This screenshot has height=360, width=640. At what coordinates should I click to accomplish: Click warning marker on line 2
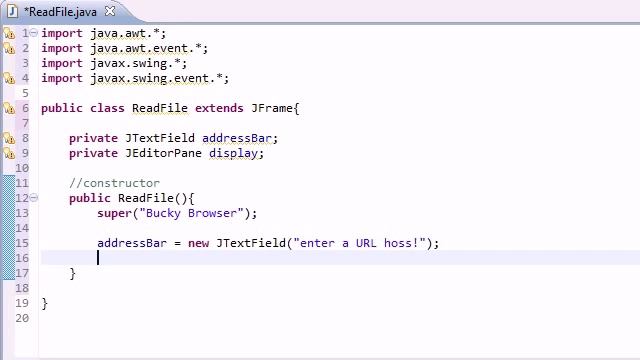[9, 49]
